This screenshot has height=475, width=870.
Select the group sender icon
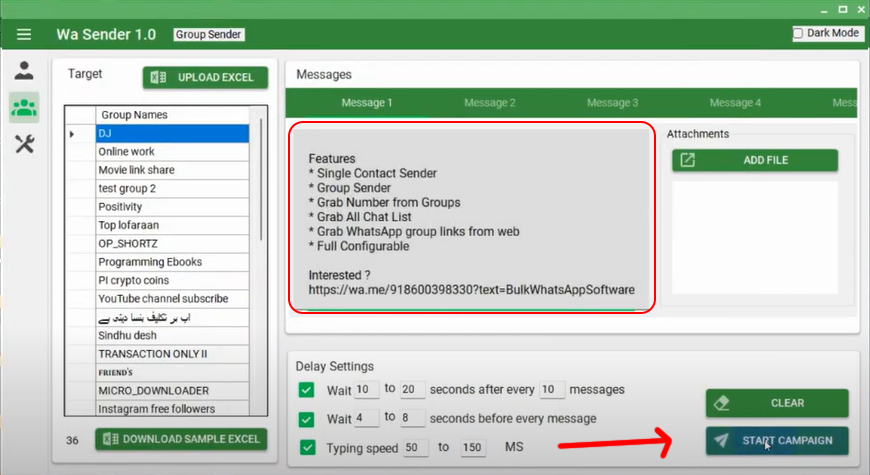pos(24,107)
